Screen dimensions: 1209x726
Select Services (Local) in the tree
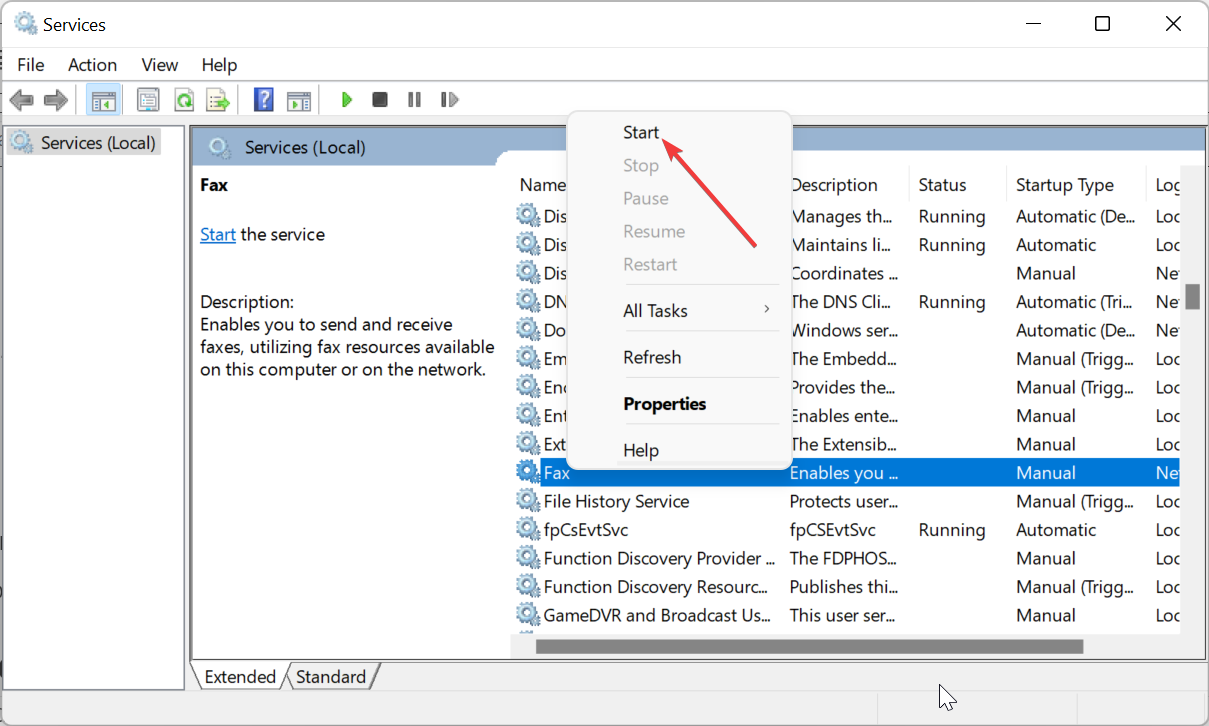pos(85,143)
